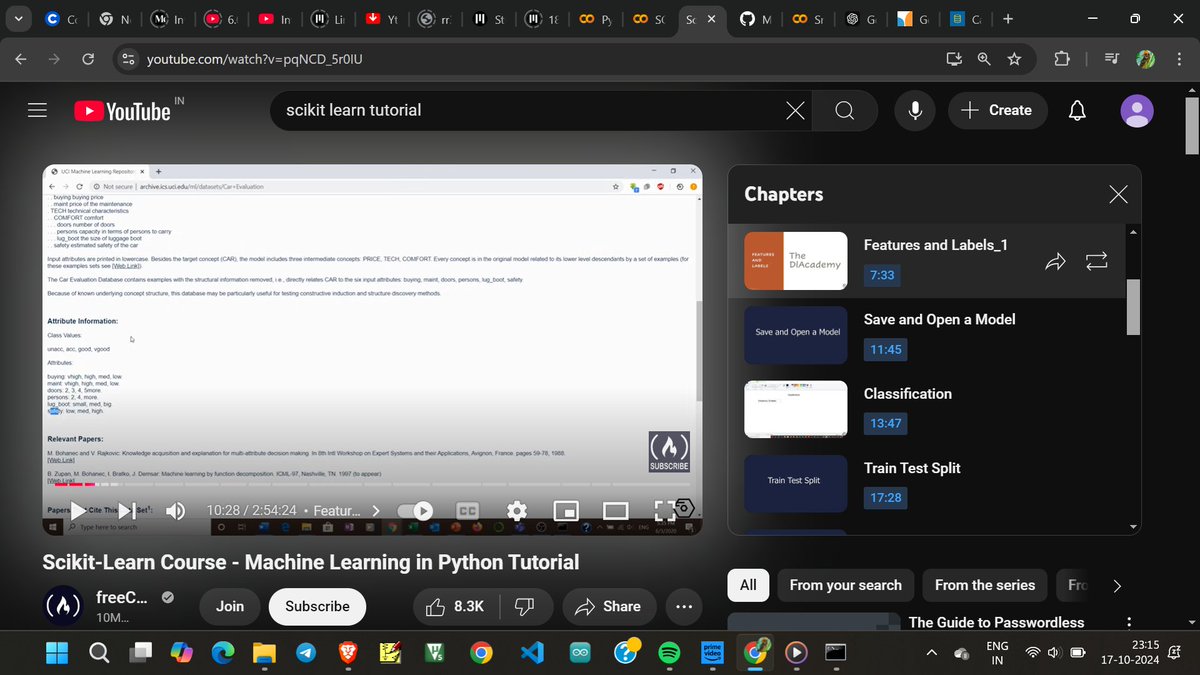Open options for The Guide to Passwordless video
Screen dimensions: 1200x675
pyautogui.click(x=1130, y=622)
